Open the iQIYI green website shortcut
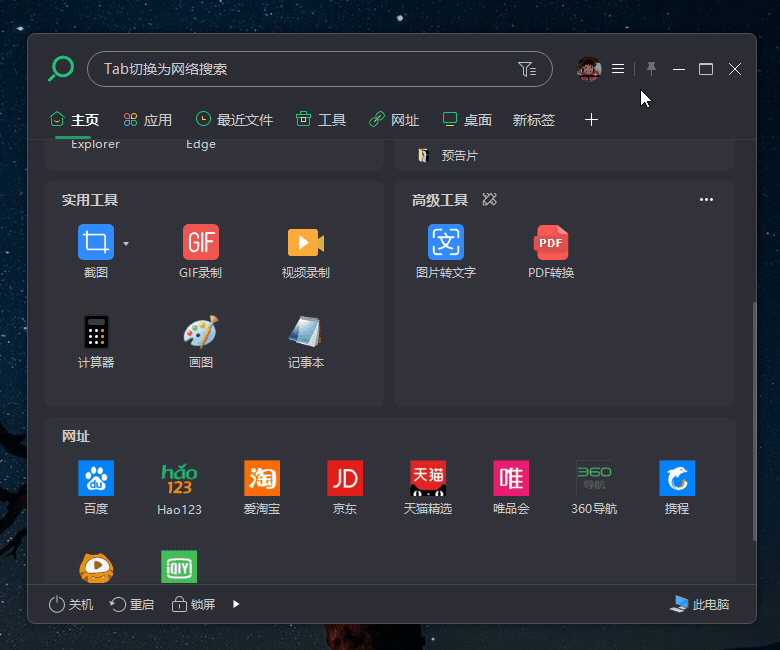The width and height of the screenshot is (780, 650). click(179, 566)
